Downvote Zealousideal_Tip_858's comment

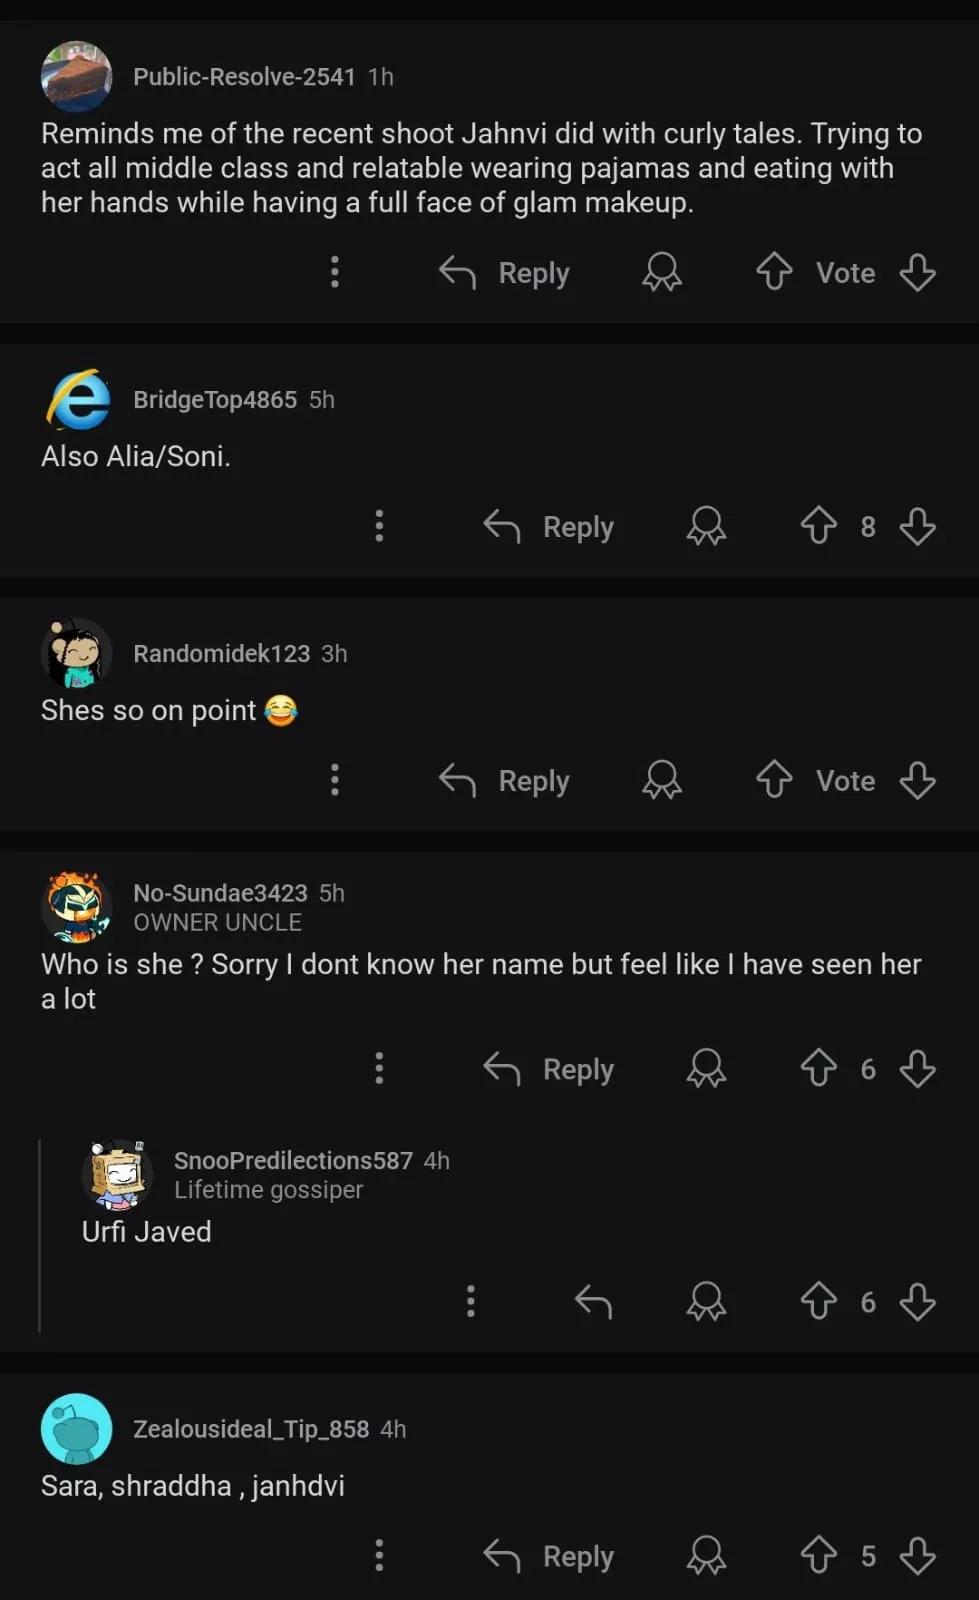coord(917,1555)
